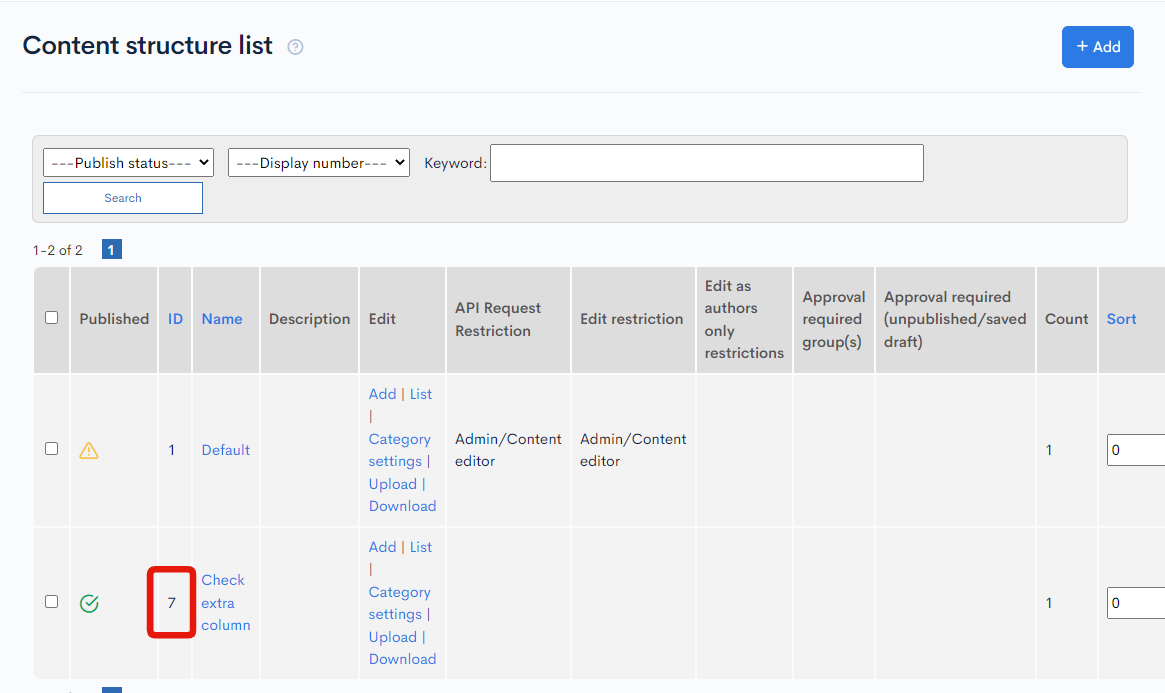
Task: Click Download link in Check extra column row
Action: [402, 659]
